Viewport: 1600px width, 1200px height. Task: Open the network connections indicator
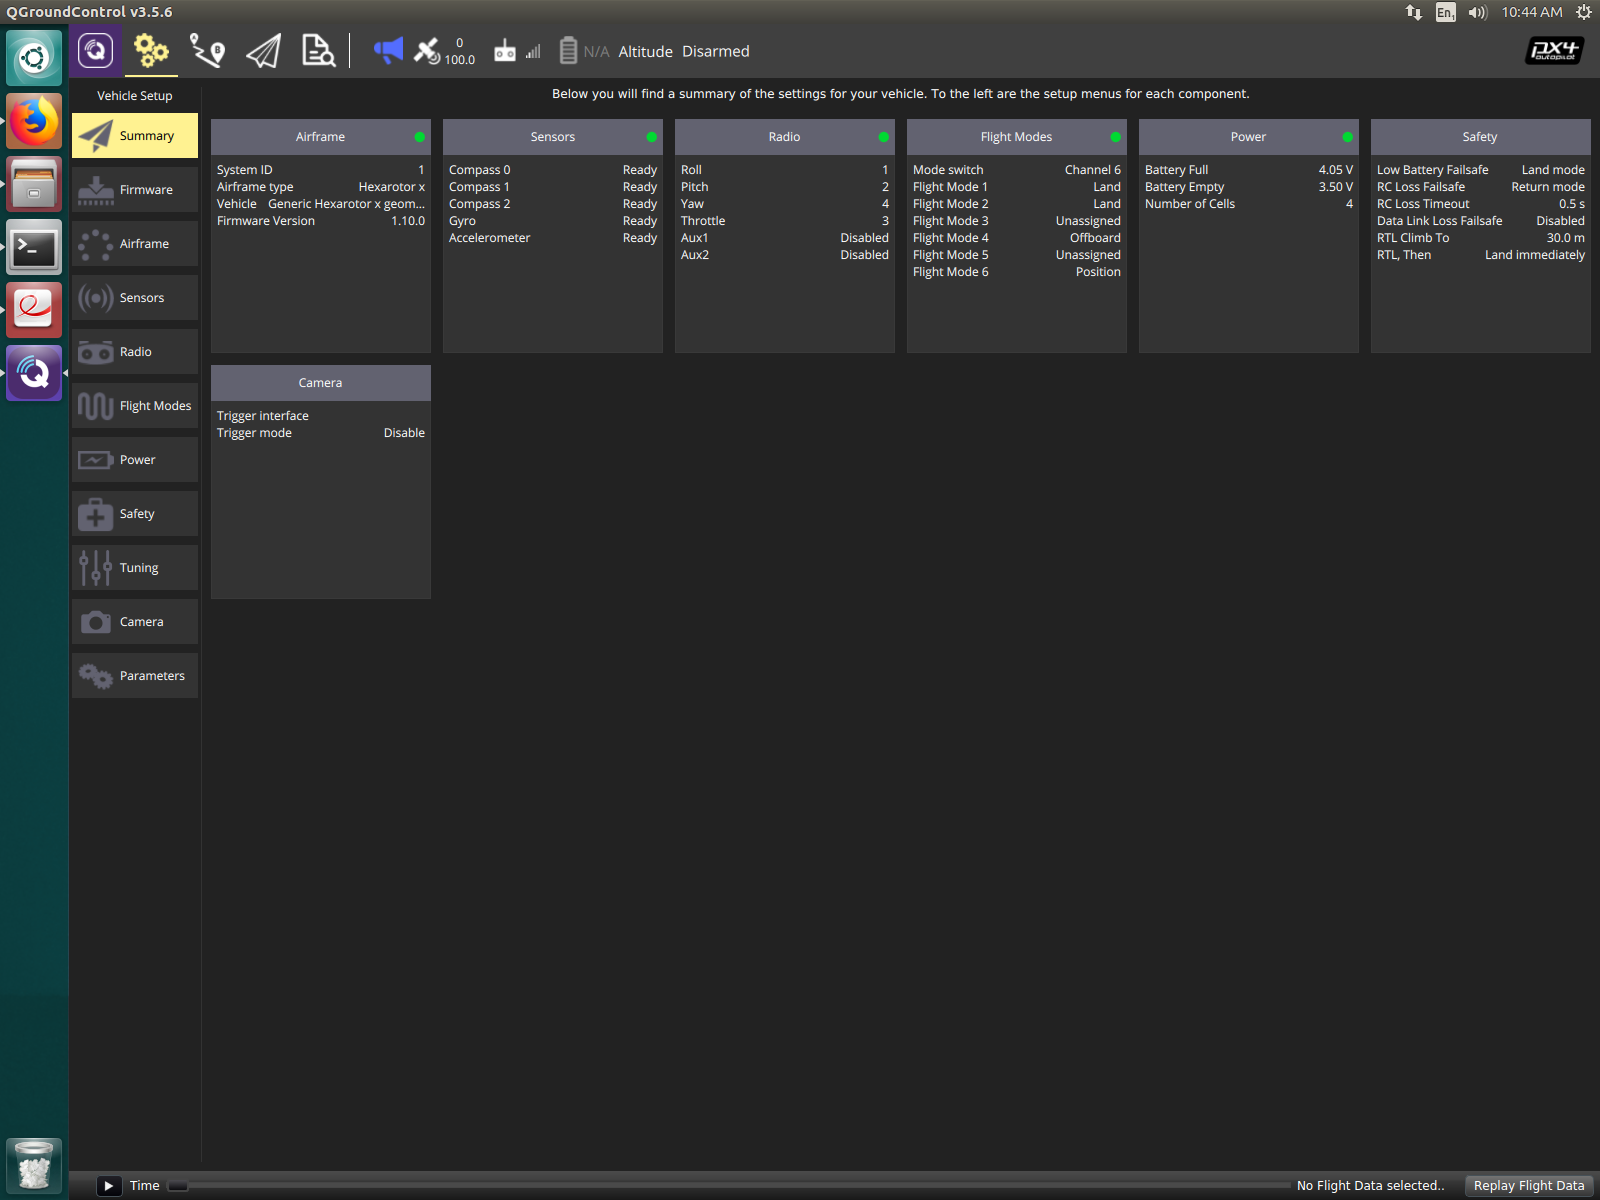coord(1414,12)
